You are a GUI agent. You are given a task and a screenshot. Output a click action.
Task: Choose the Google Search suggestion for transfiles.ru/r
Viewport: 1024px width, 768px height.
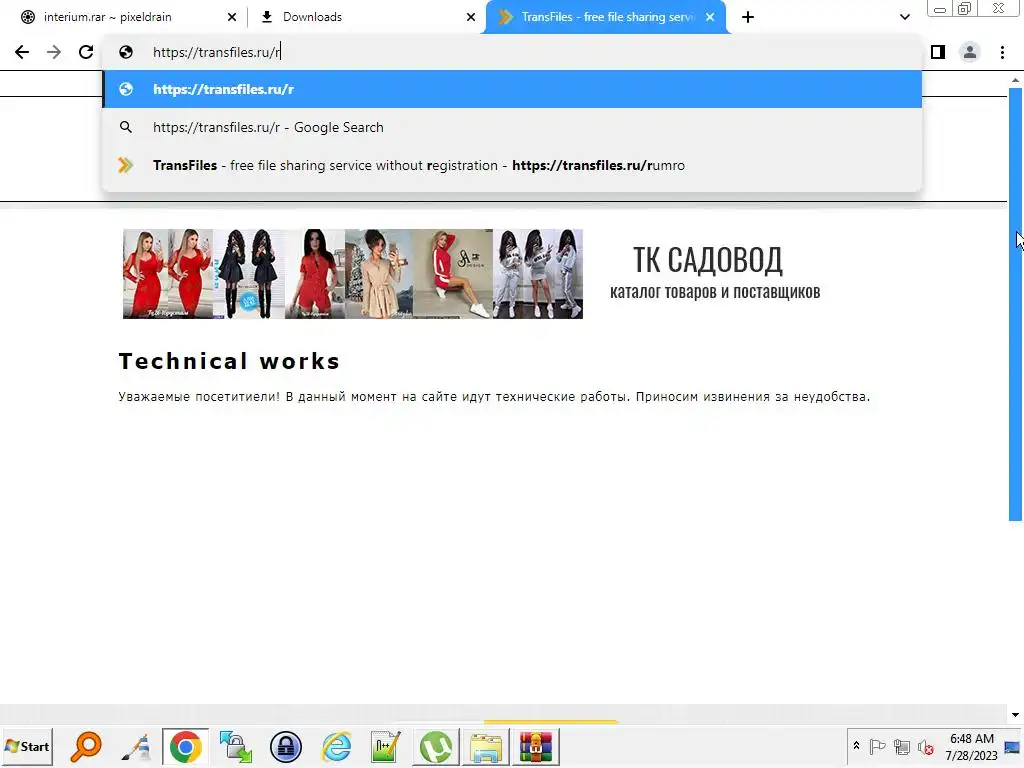point(513,127)
